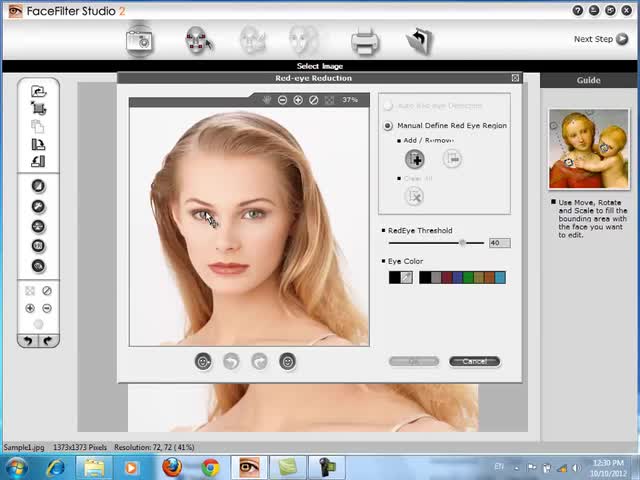Select the pan hand tool in the preview bar

[267, 100]
